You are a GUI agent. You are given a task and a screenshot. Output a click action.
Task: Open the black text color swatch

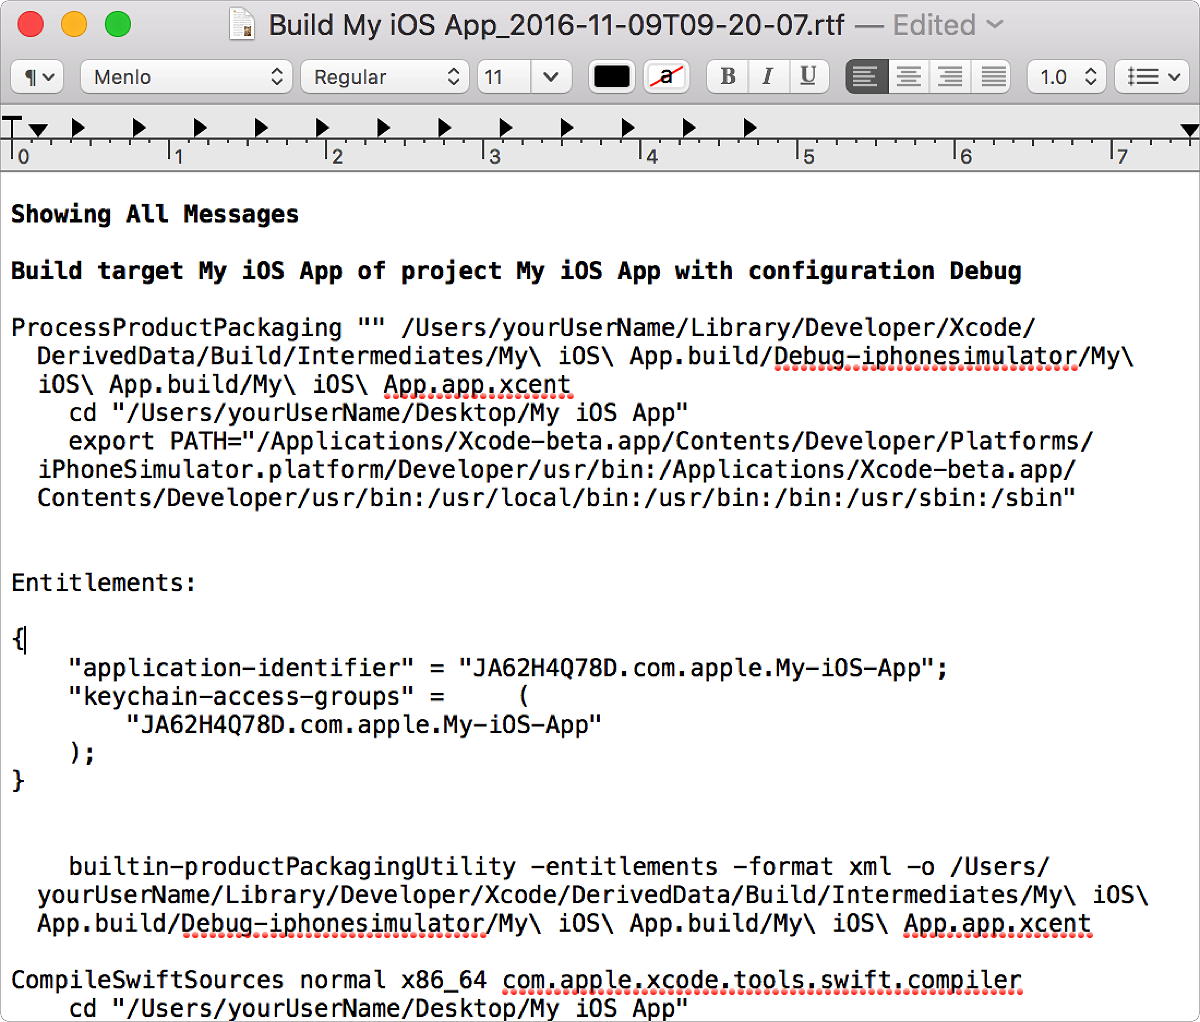coord(612,77)
